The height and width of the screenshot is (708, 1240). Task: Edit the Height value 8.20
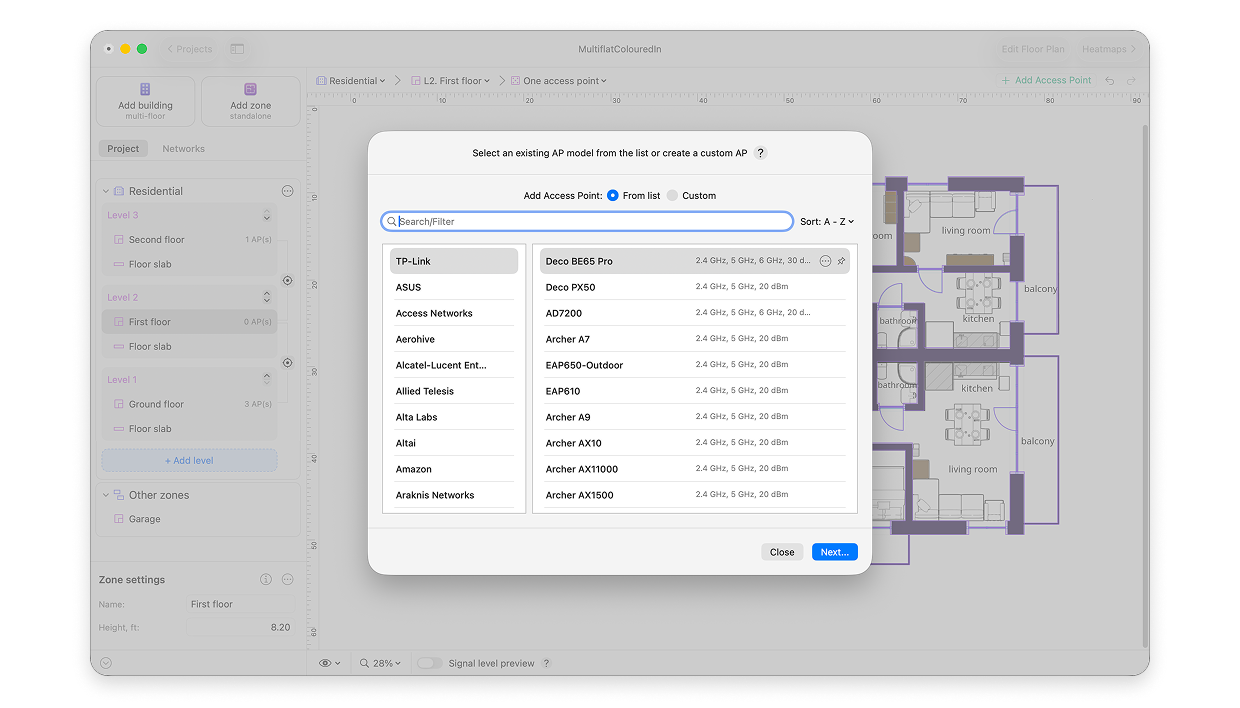(x=240, y=628)
